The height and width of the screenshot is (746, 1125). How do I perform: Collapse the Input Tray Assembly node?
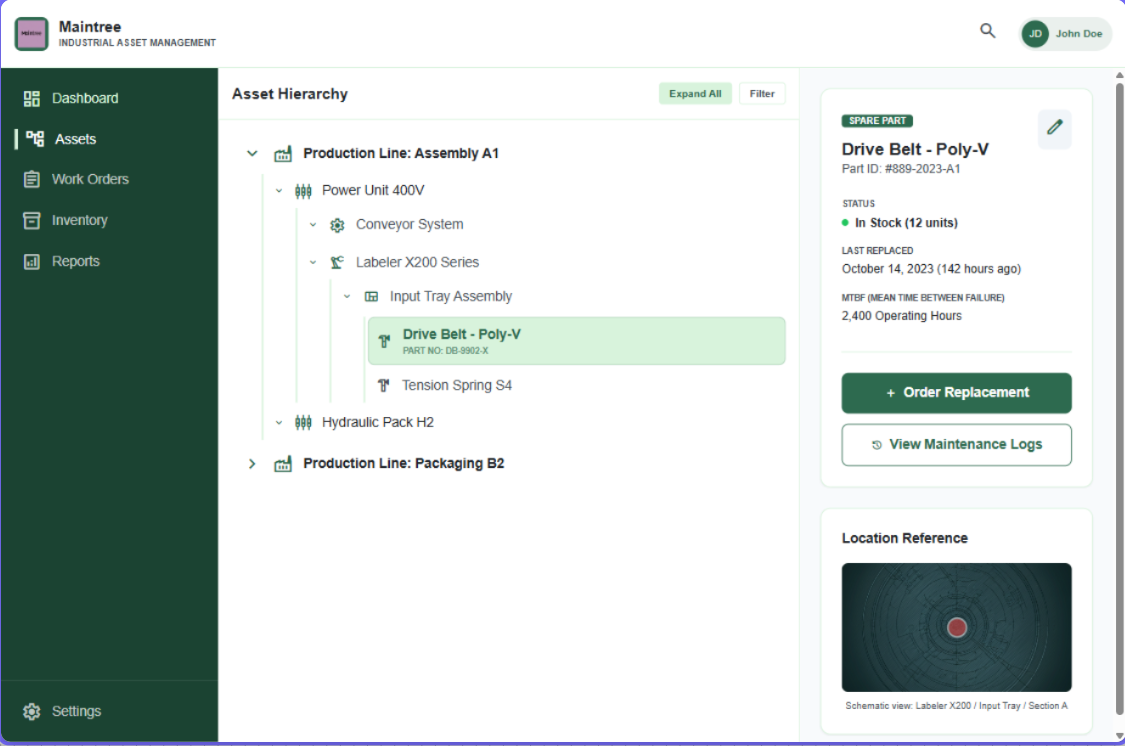click(347, 296)
